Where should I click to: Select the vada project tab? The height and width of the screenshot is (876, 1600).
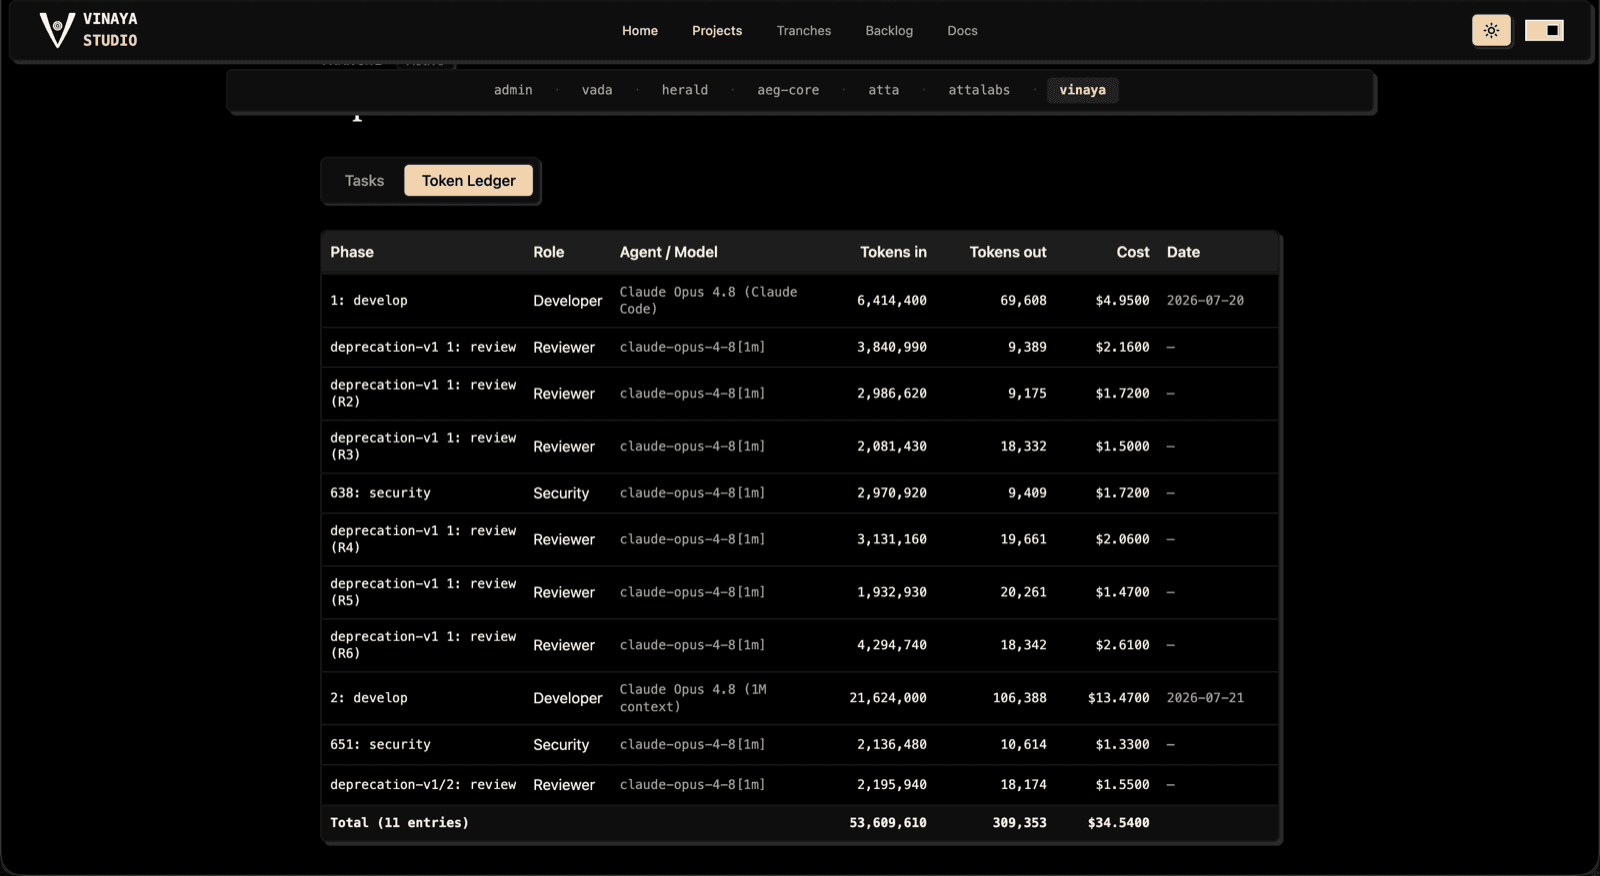(597, 90)
